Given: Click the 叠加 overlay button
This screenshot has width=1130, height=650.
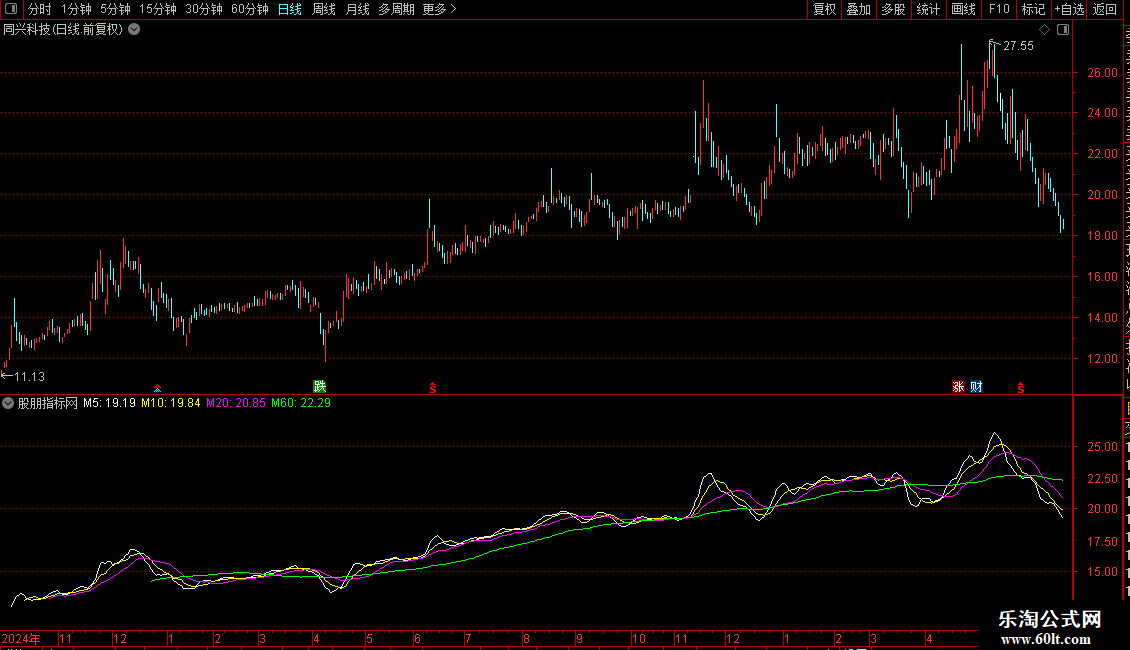Looking at the screenshot, I should click(859, 9).
